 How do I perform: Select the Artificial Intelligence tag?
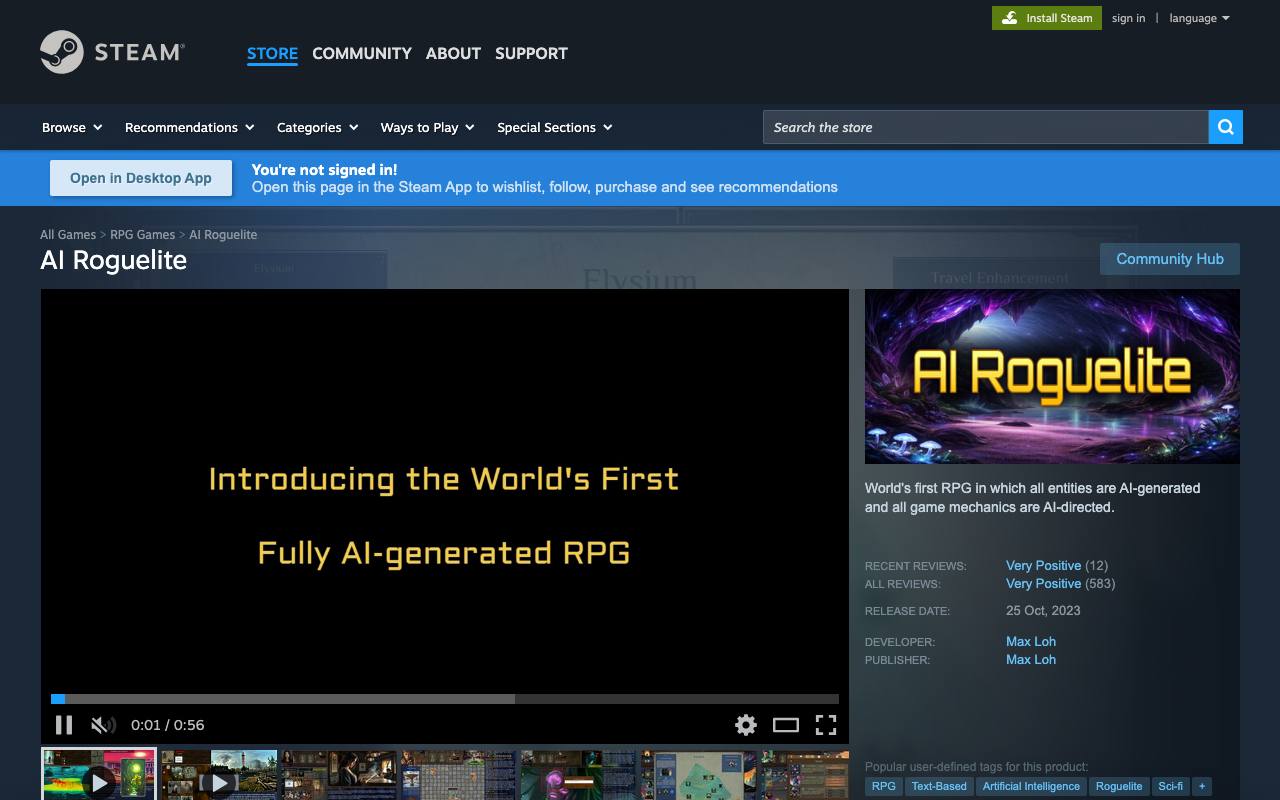pos(1031,786)
